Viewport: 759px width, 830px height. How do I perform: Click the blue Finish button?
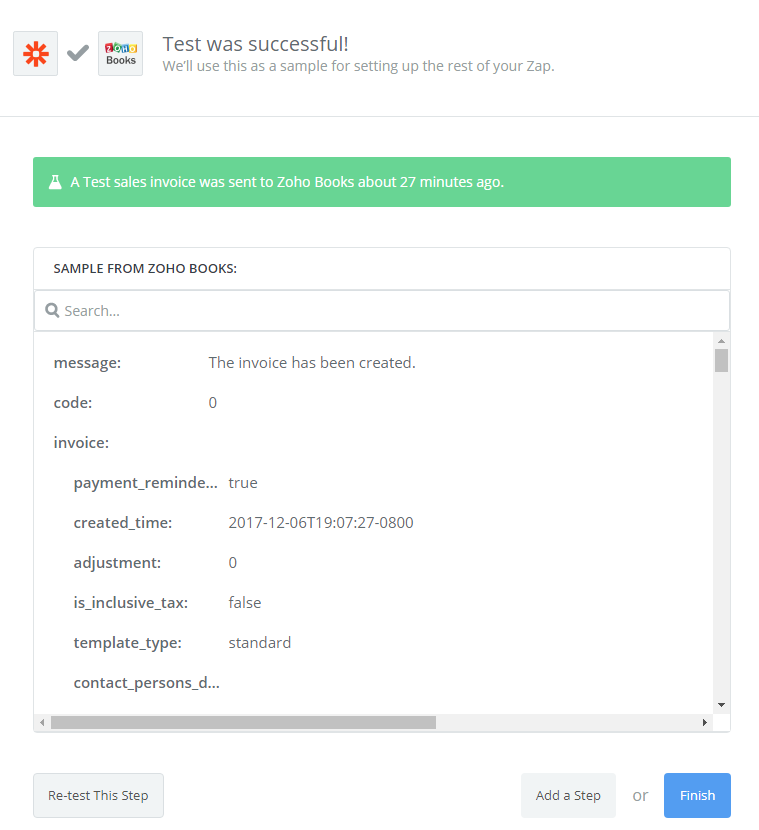(x=697, y=795)
